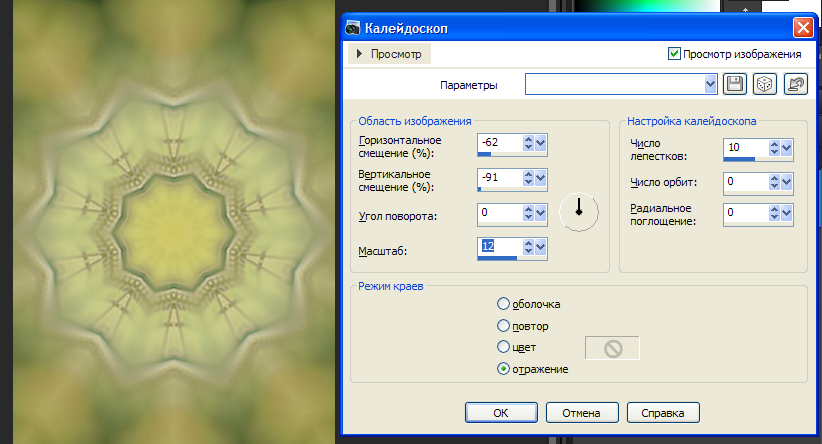The width and height of the screenshot is (822, 444).
Task: Click the Отмена button
Action: coord(580,412)
